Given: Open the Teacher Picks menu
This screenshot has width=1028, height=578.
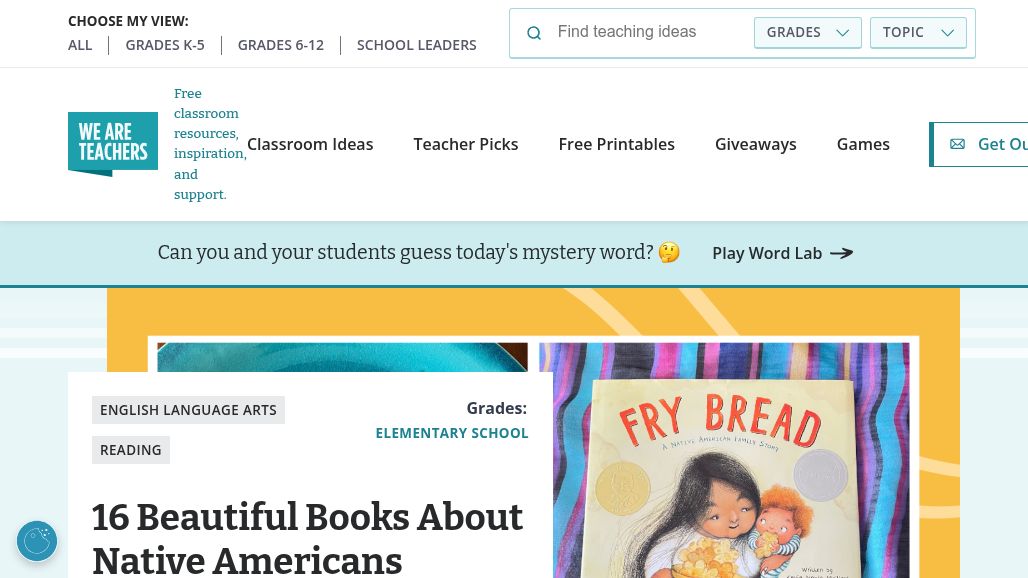Looking at the screenshot, I should (x=466, y=144).
